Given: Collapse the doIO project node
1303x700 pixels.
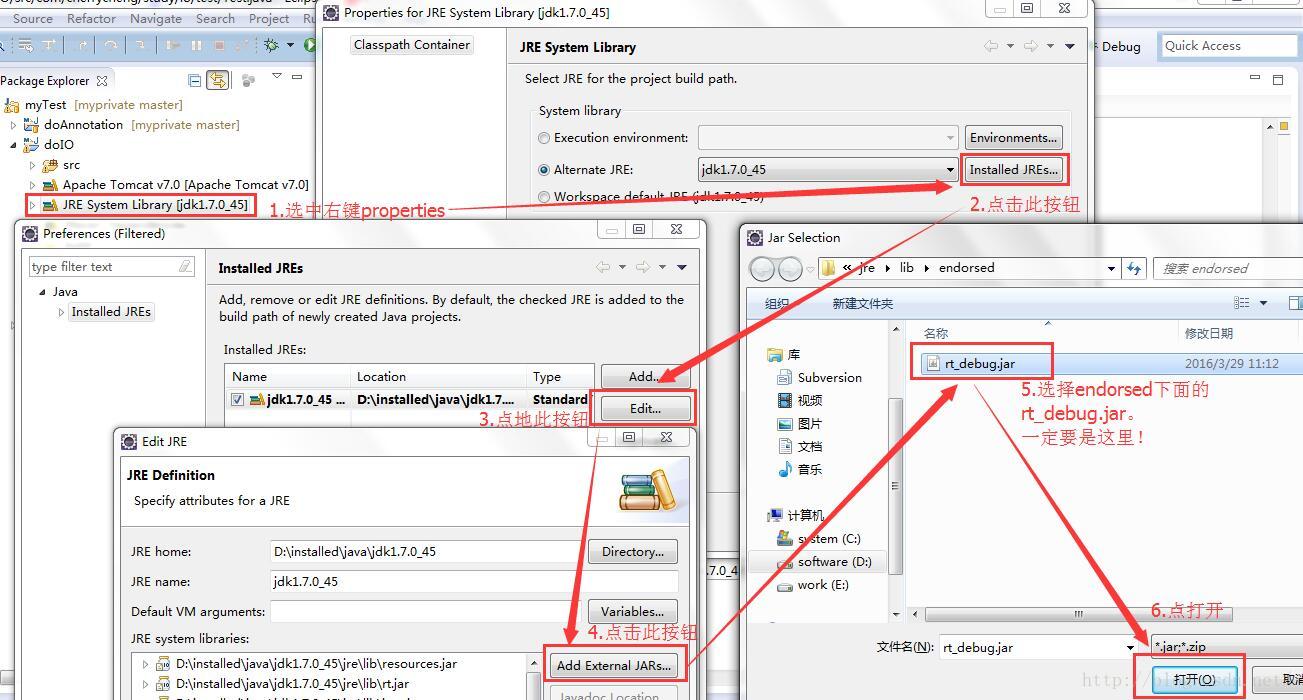Looking at the screenshot, I should coord(14,145).
